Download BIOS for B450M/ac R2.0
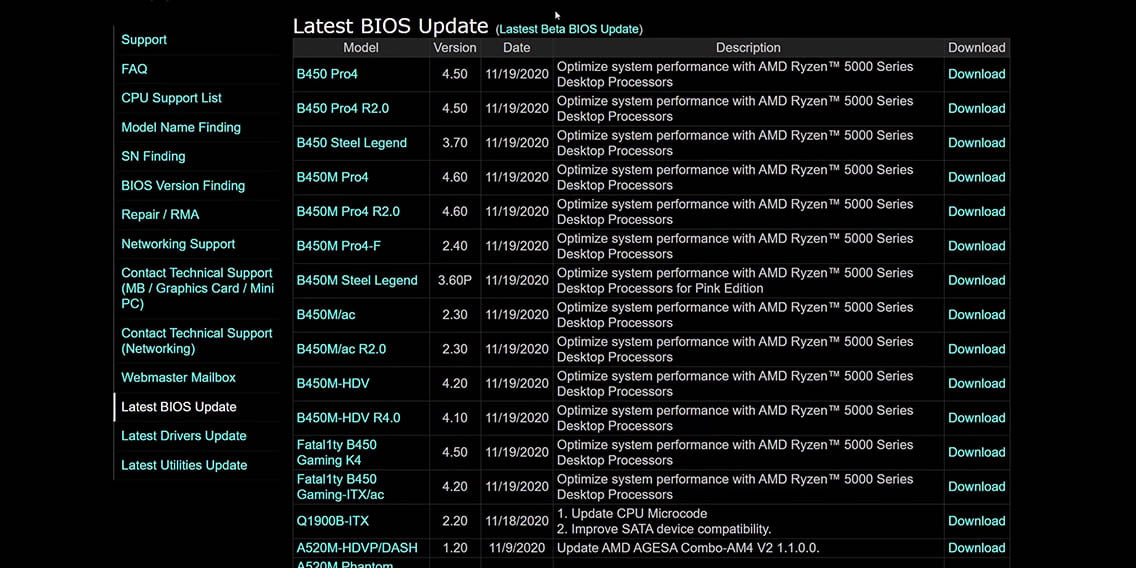 click(x=977, y=349)
